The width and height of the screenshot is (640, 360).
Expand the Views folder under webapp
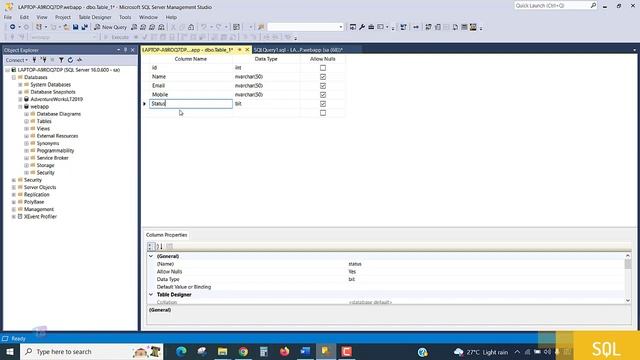(x=27, y=129)
